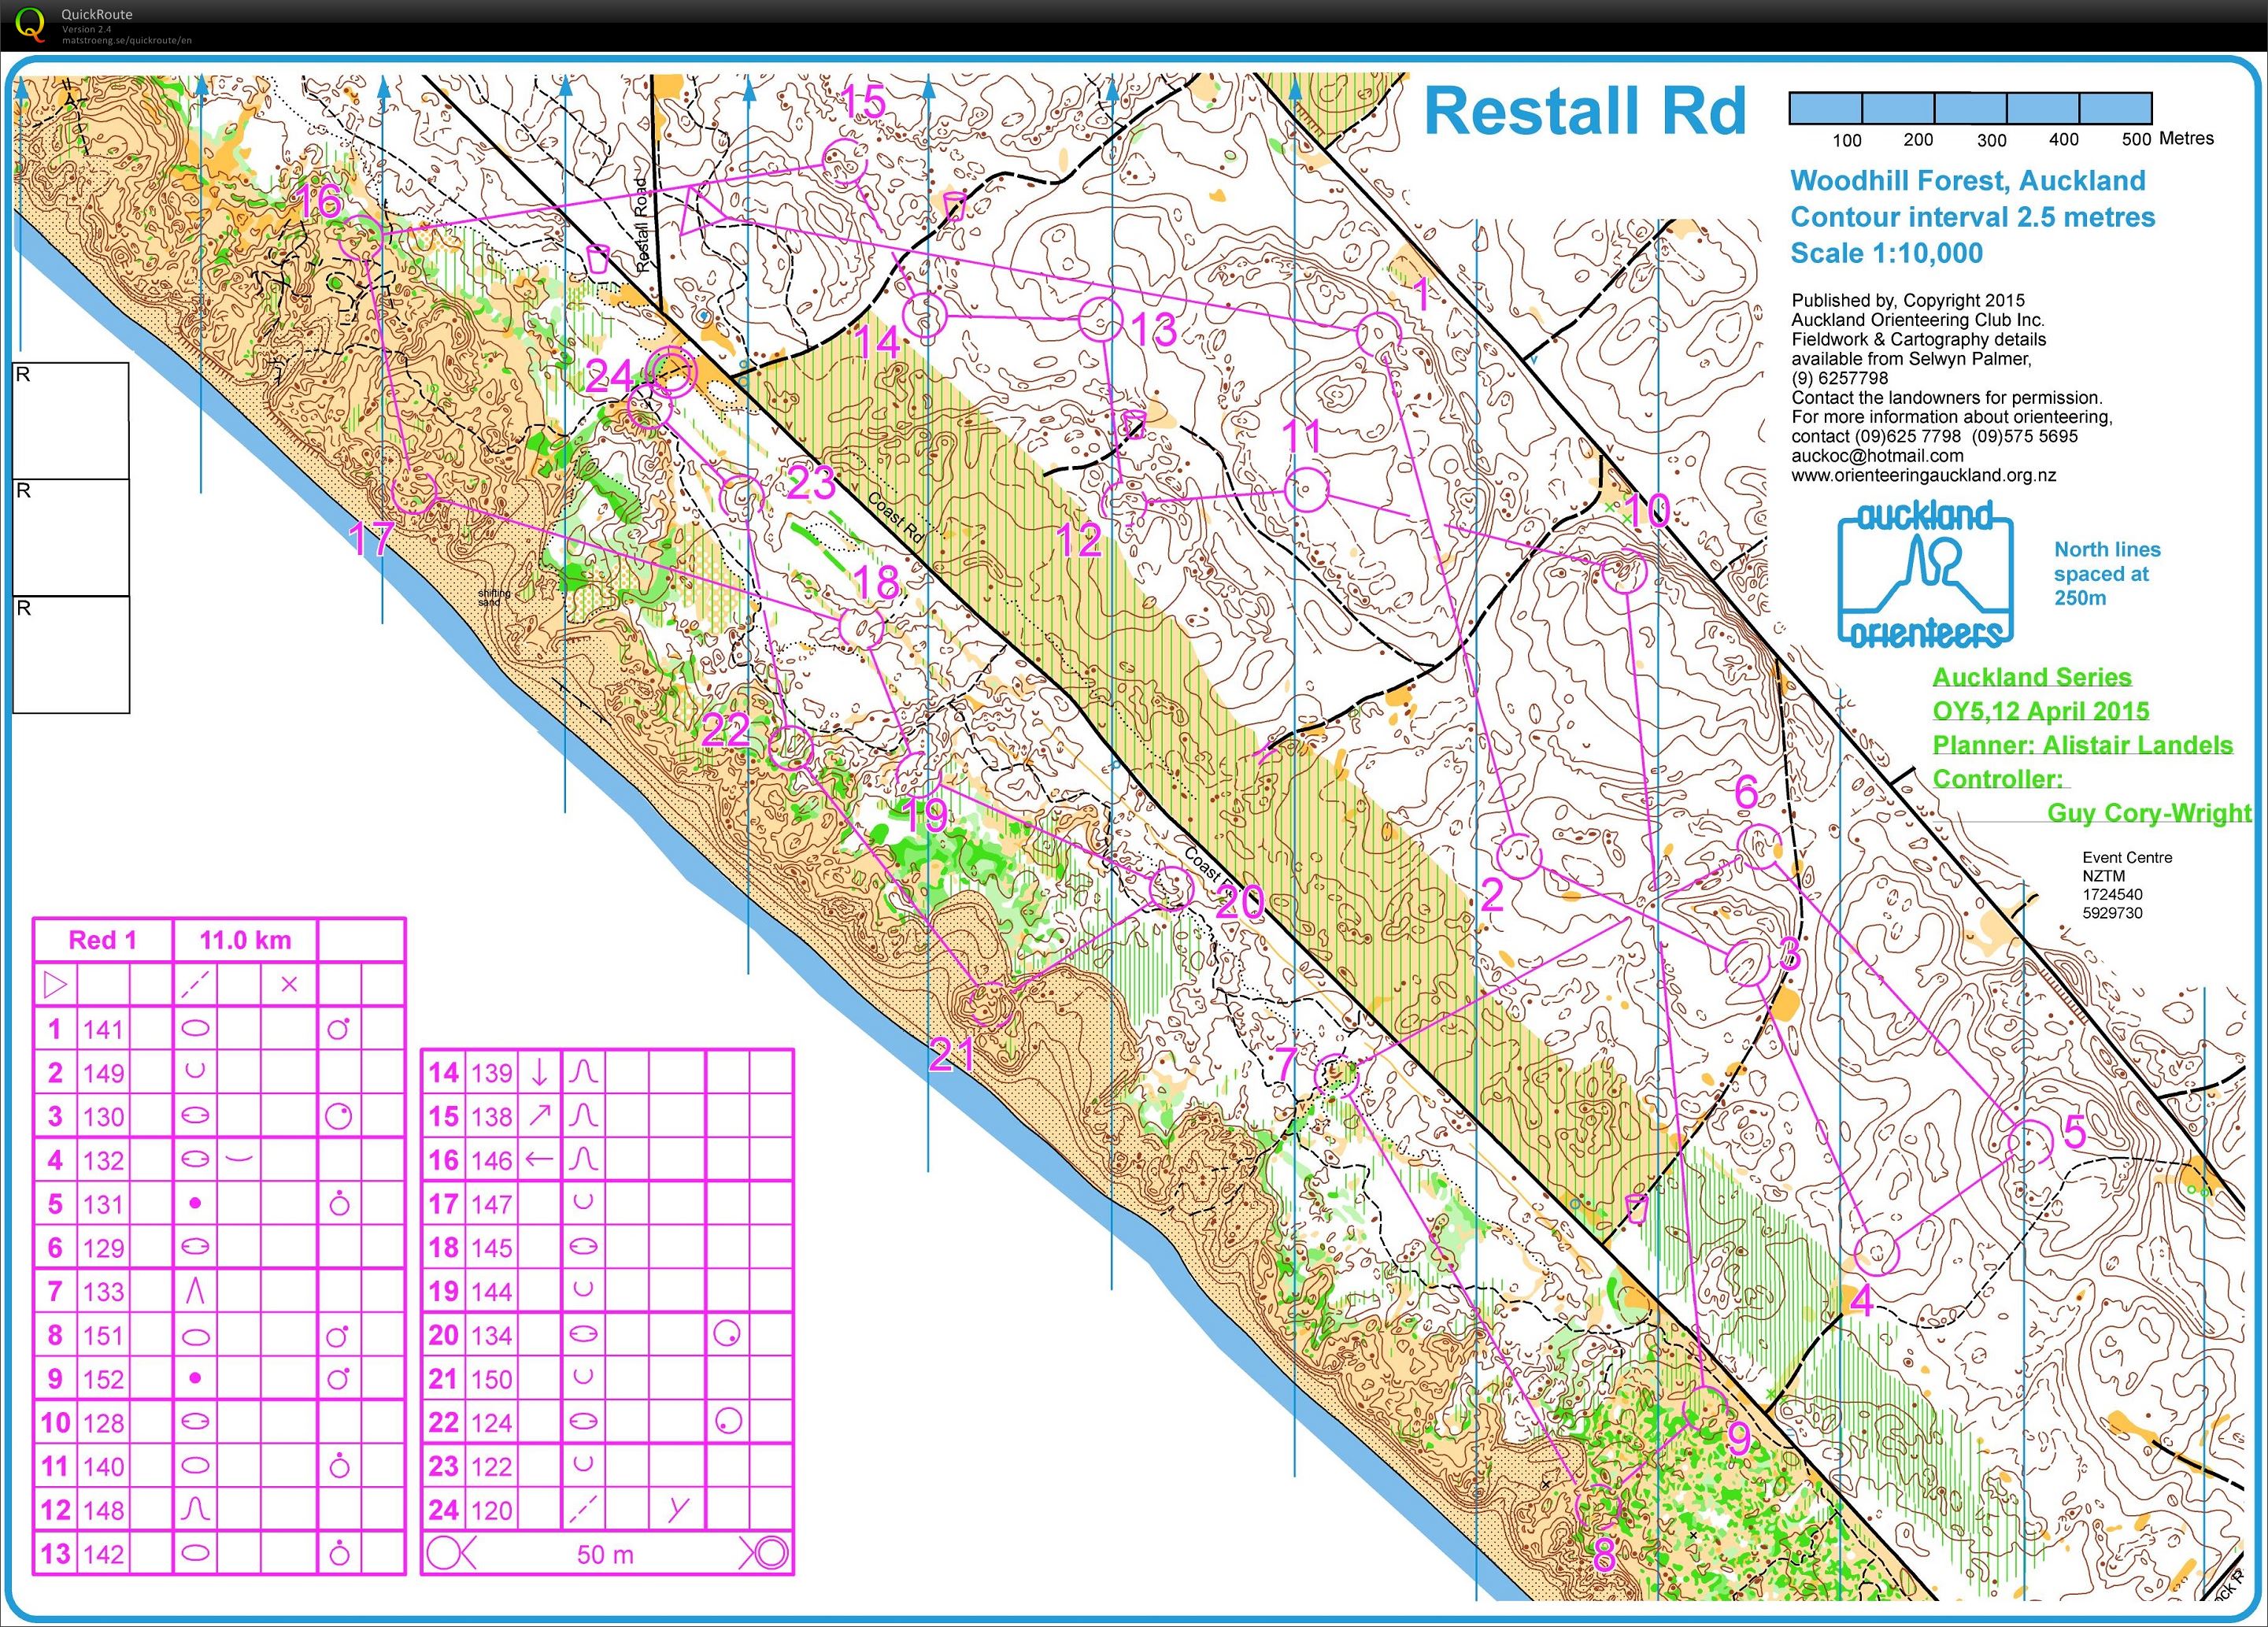The image size is (2268, 1627).
Task: Click the "Restall Rd" map title
Action: tap(1584, 111)
